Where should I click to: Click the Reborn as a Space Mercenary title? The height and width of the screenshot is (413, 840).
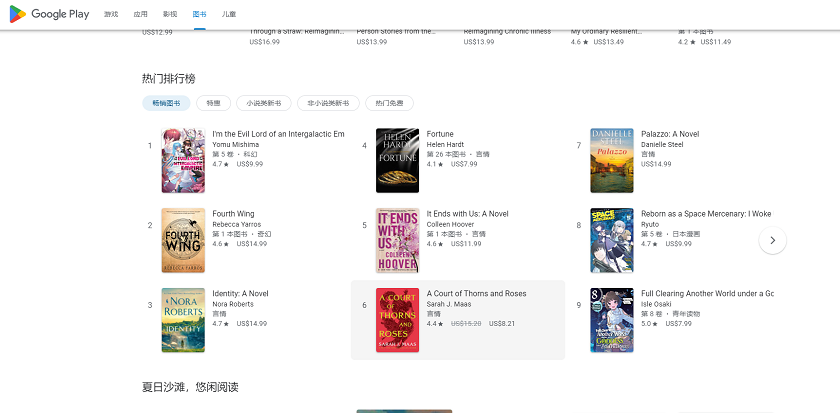coord(707,214)
